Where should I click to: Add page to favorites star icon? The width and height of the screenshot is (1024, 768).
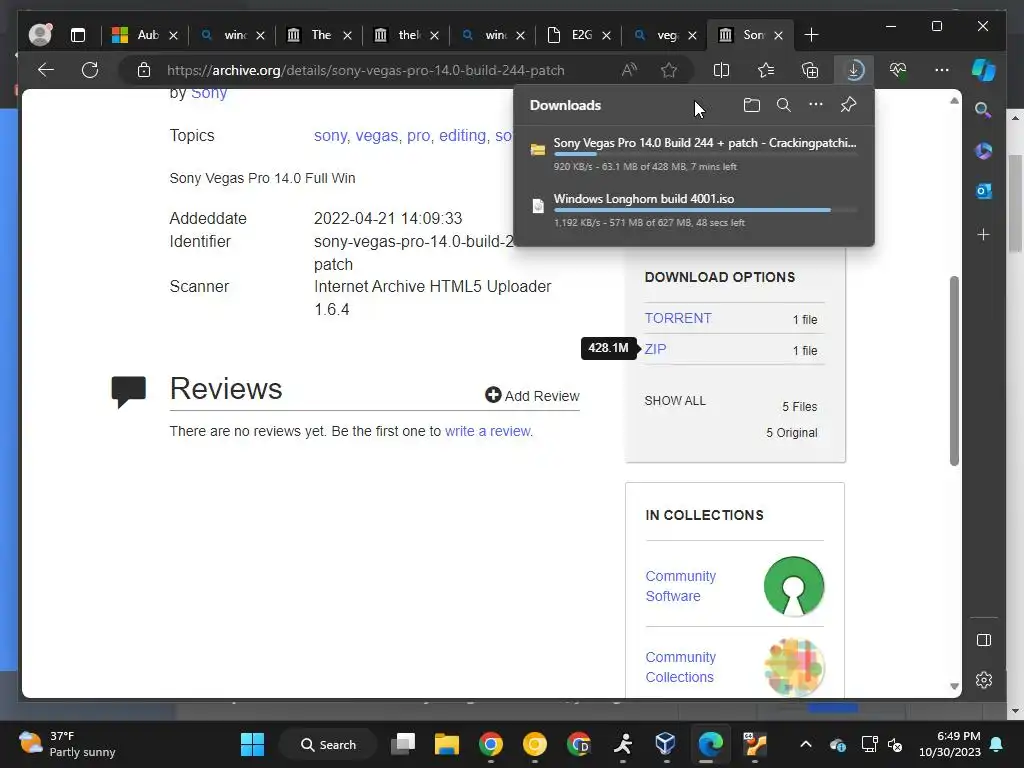669,70
